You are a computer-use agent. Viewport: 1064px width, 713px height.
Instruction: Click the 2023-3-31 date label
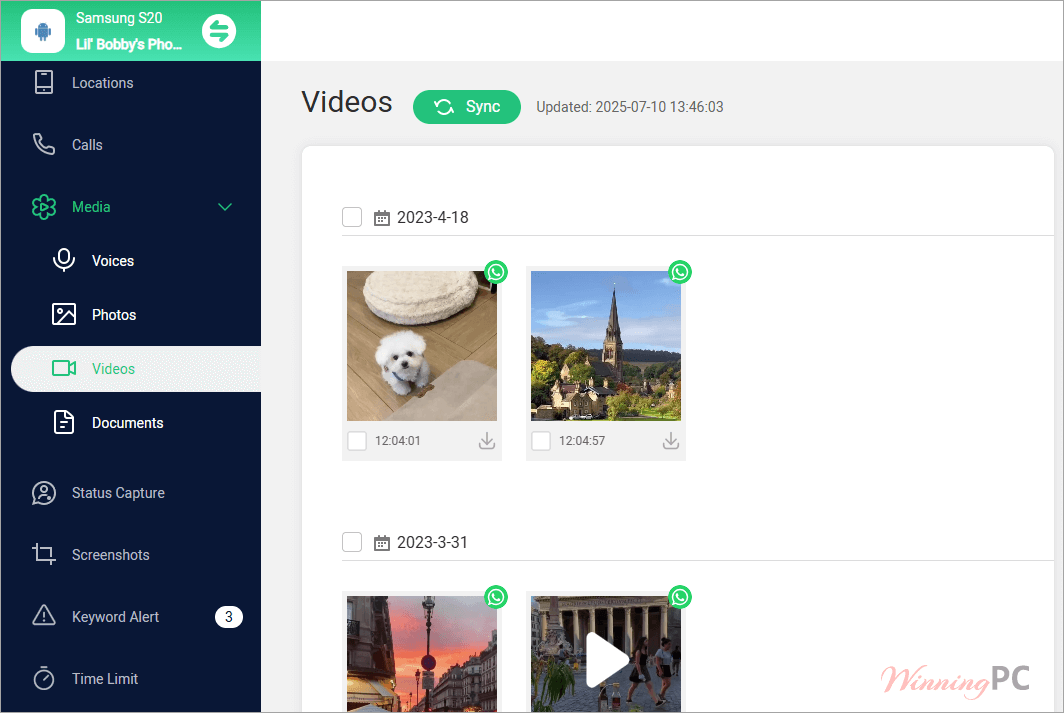click(432, 542)
